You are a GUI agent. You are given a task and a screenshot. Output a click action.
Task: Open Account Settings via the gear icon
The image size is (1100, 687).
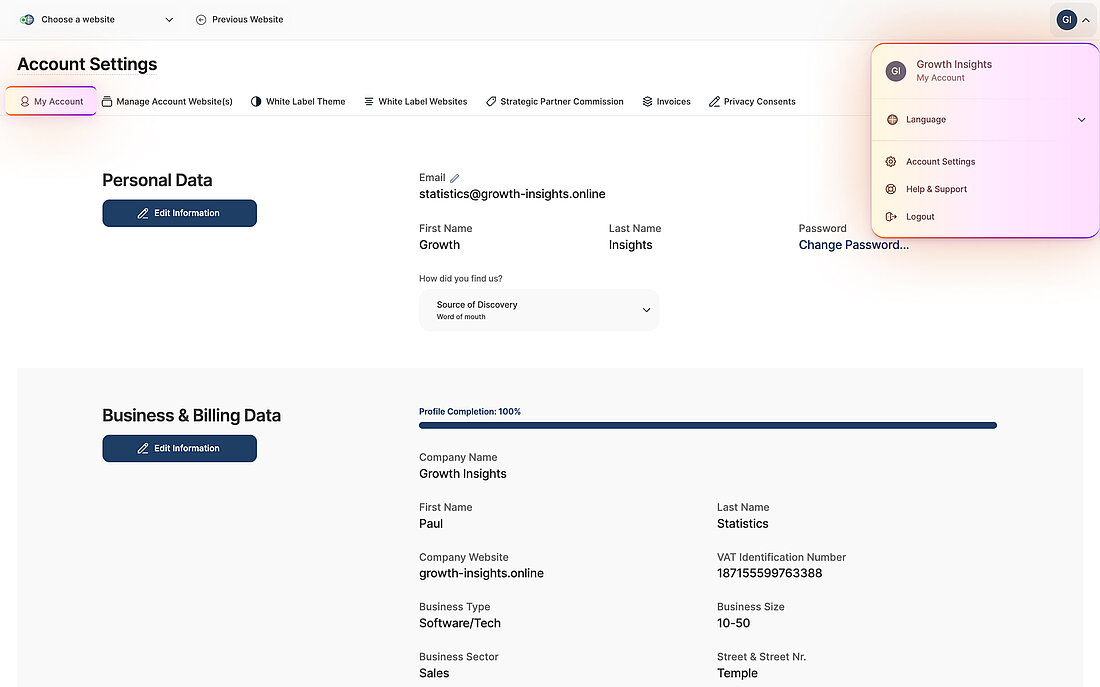891,161
